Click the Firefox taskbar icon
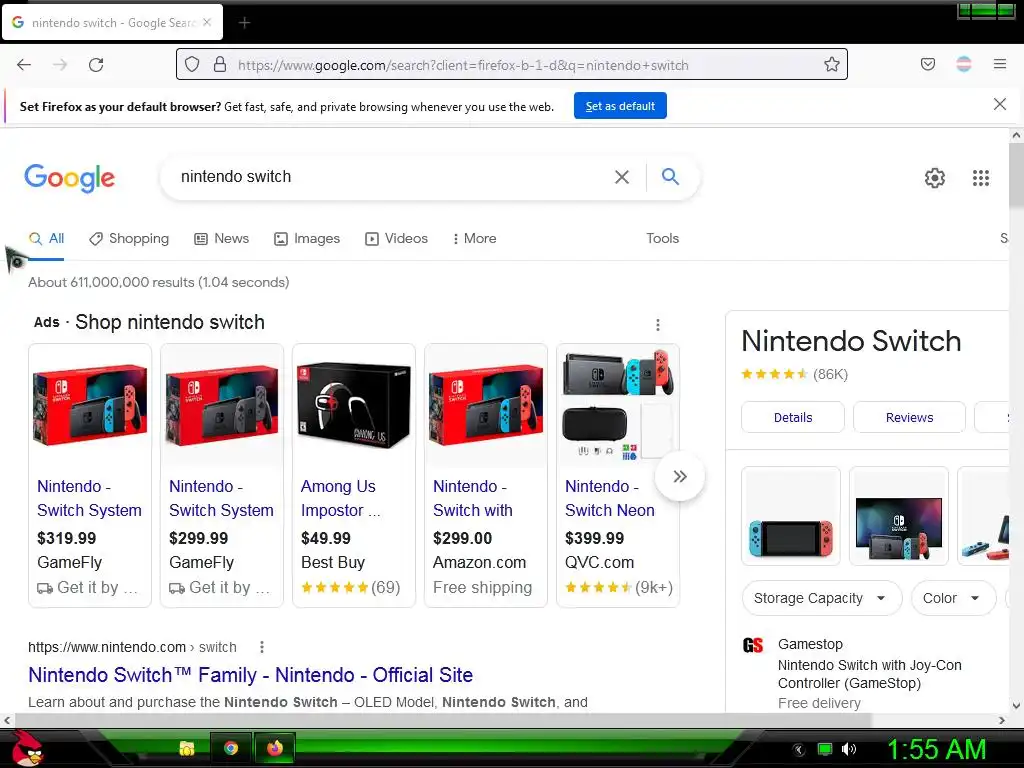The image size is (1024, 768). [275, 748]
